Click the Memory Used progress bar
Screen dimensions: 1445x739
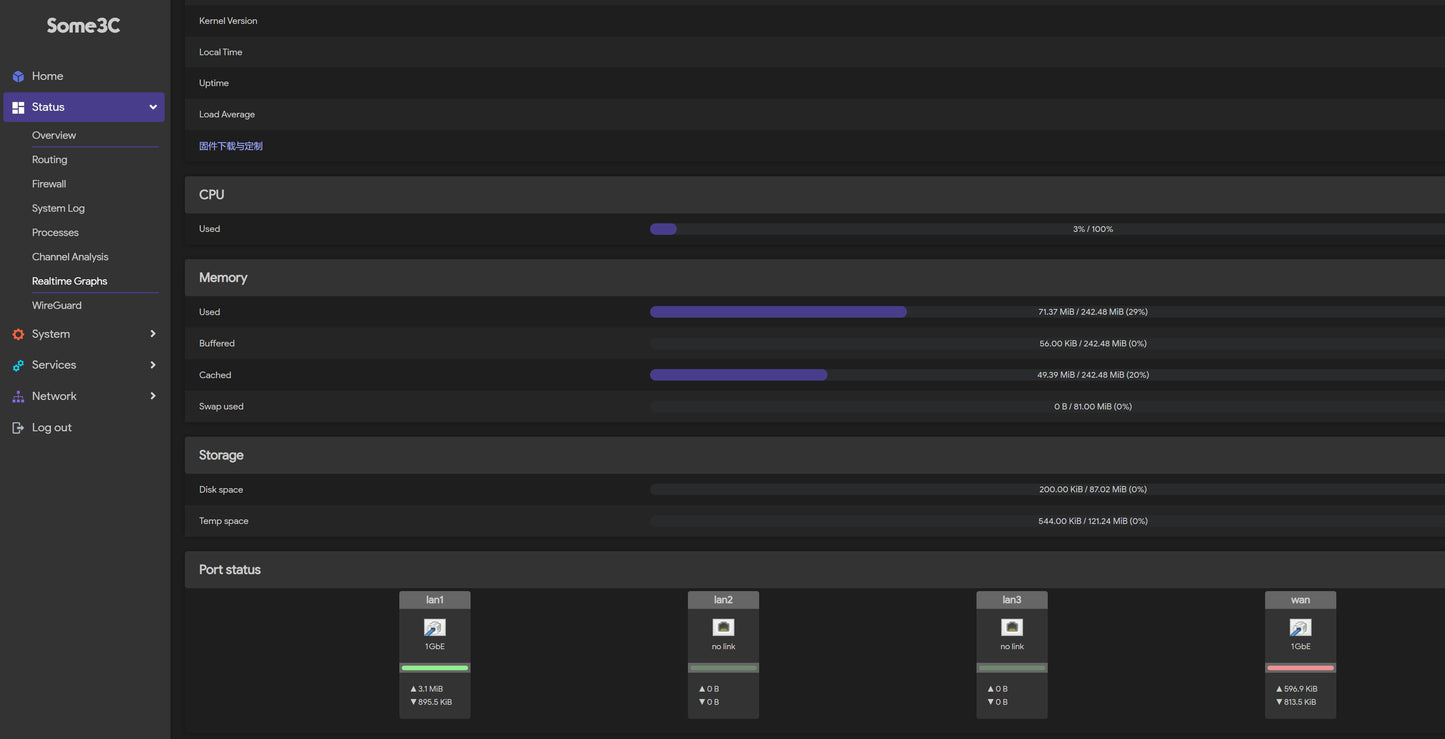(778, 312)
